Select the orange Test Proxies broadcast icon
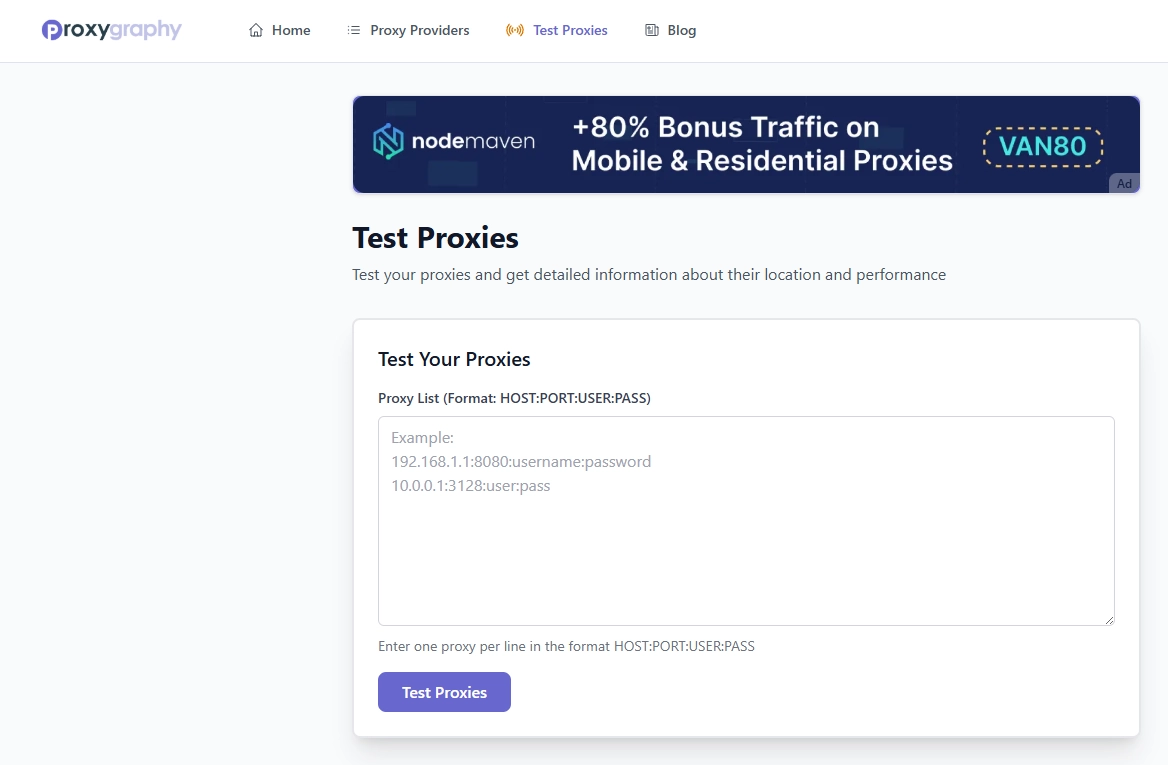Viewport: 1168px width, 765px height. [513, 30]
